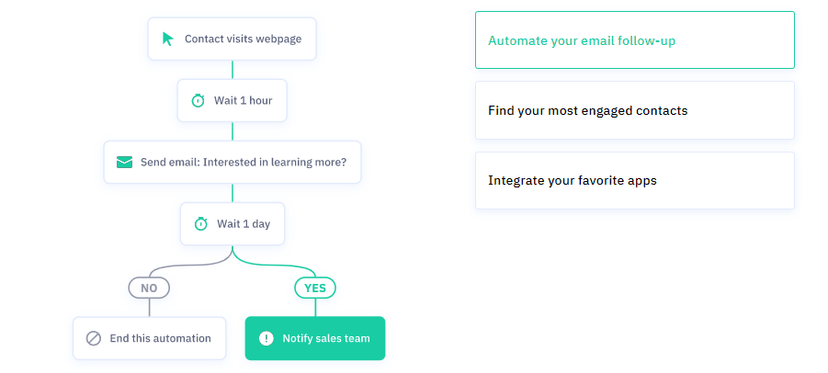Select the Contact visits webpage text
Image resolution: width=828 pixels, height=373 pixels.
click(x=243, y=39)
